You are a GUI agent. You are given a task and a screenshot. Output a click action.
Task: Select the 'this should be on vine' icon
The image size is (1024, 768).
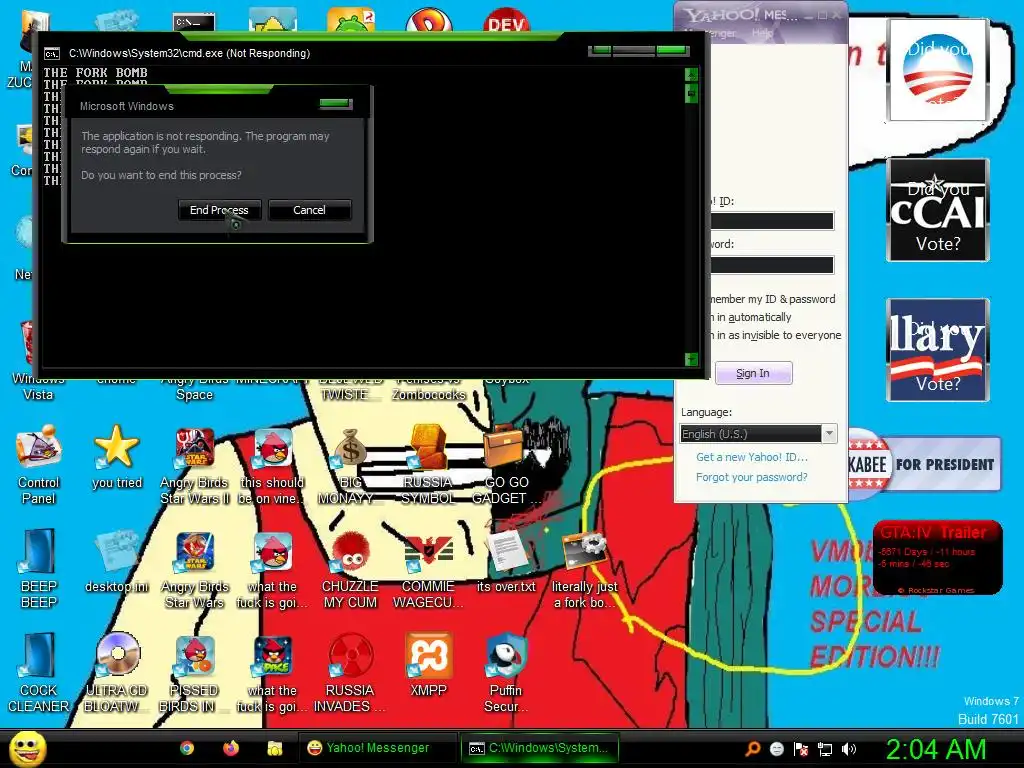point(272,465)
